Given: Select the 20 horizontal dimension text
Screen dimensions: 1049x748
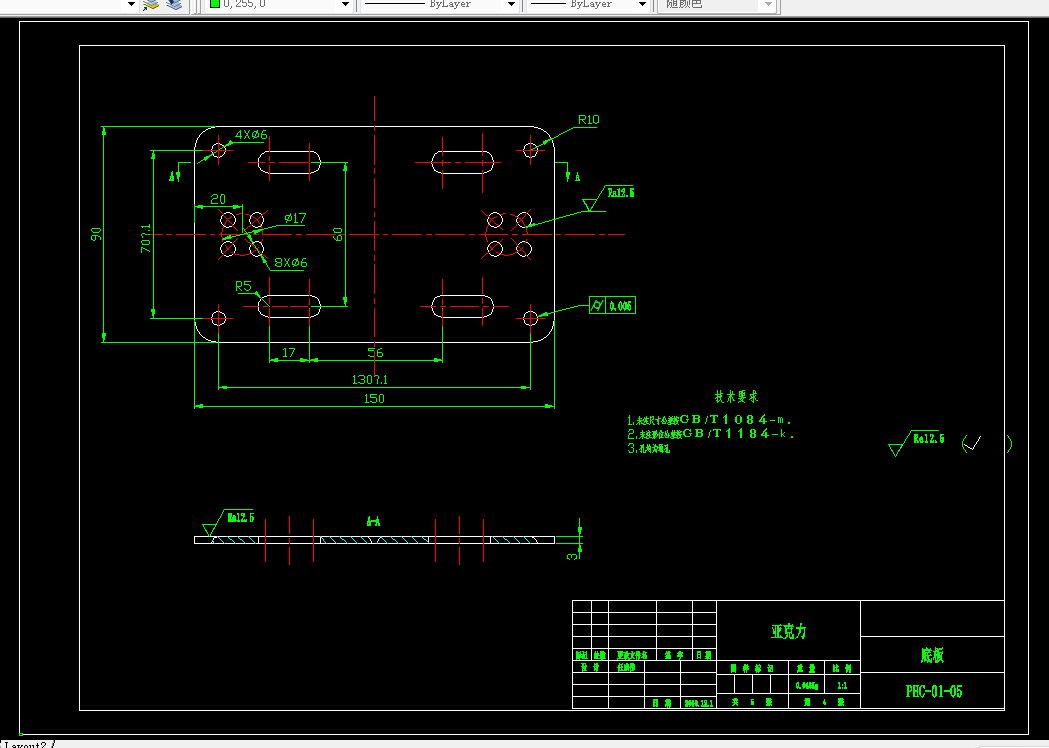Looking at the screenshot, I should (x=218, y=199).
